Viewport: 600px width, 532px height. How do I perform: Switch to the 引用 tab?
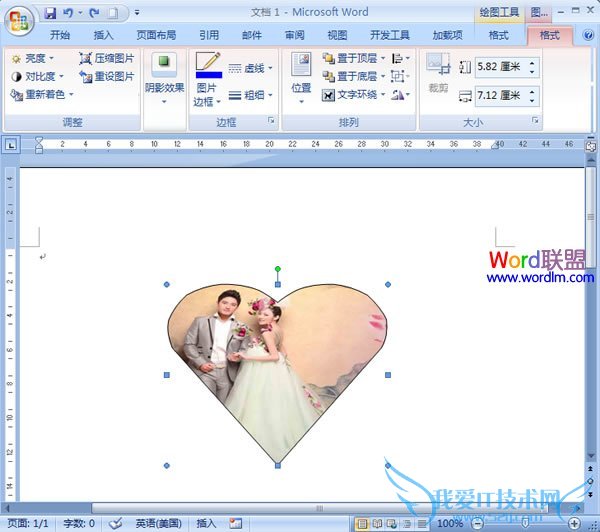click(209, 35)
